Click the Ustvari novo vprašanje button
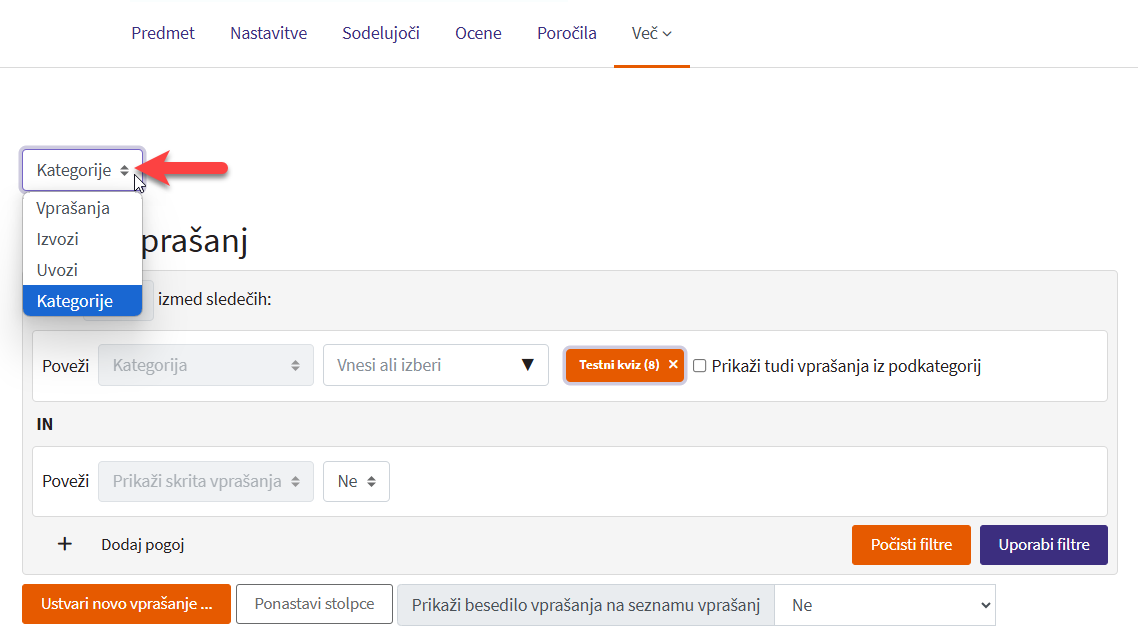 [x=126, y=604]
